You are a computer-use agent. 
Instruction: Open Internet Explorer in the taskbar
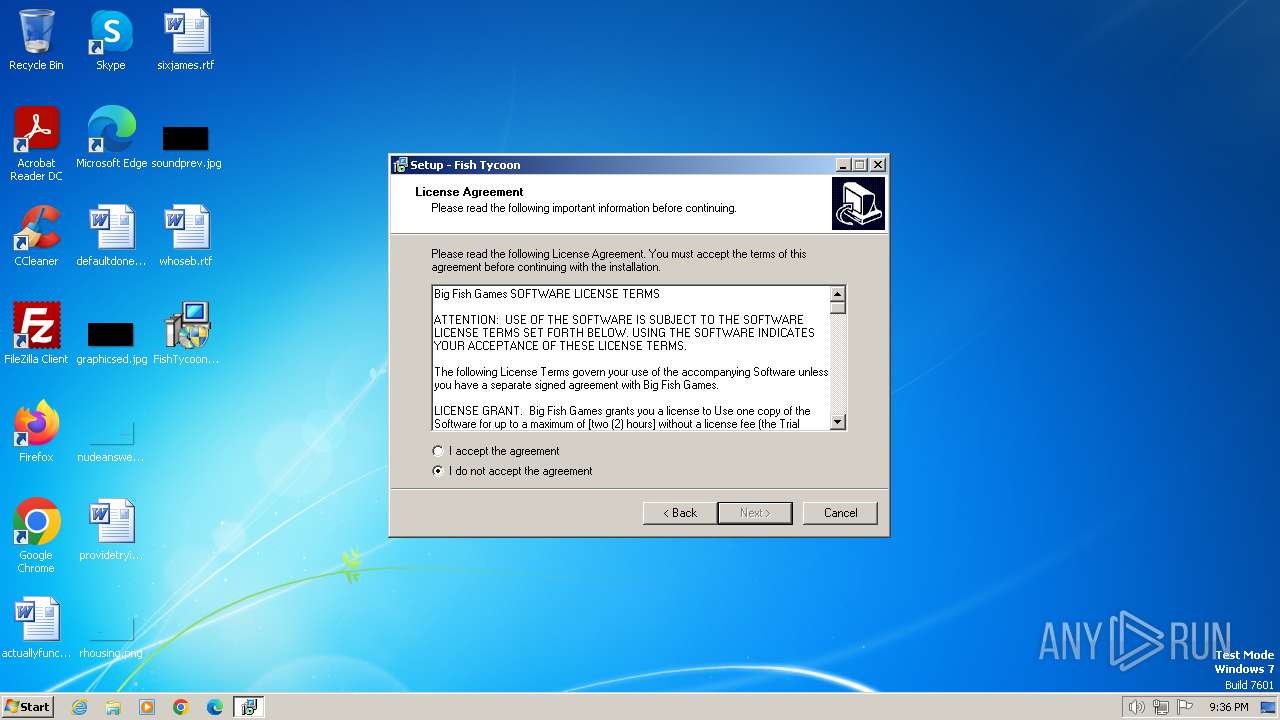point(79,707)
